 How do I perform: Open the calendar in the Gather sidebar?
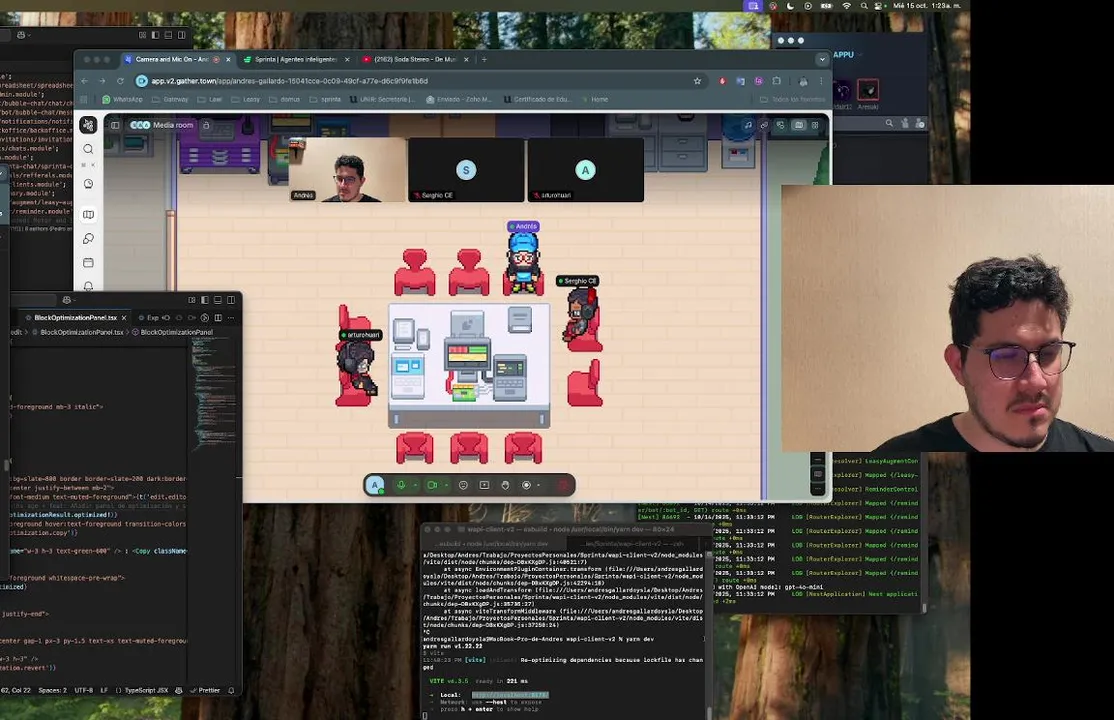88,263
